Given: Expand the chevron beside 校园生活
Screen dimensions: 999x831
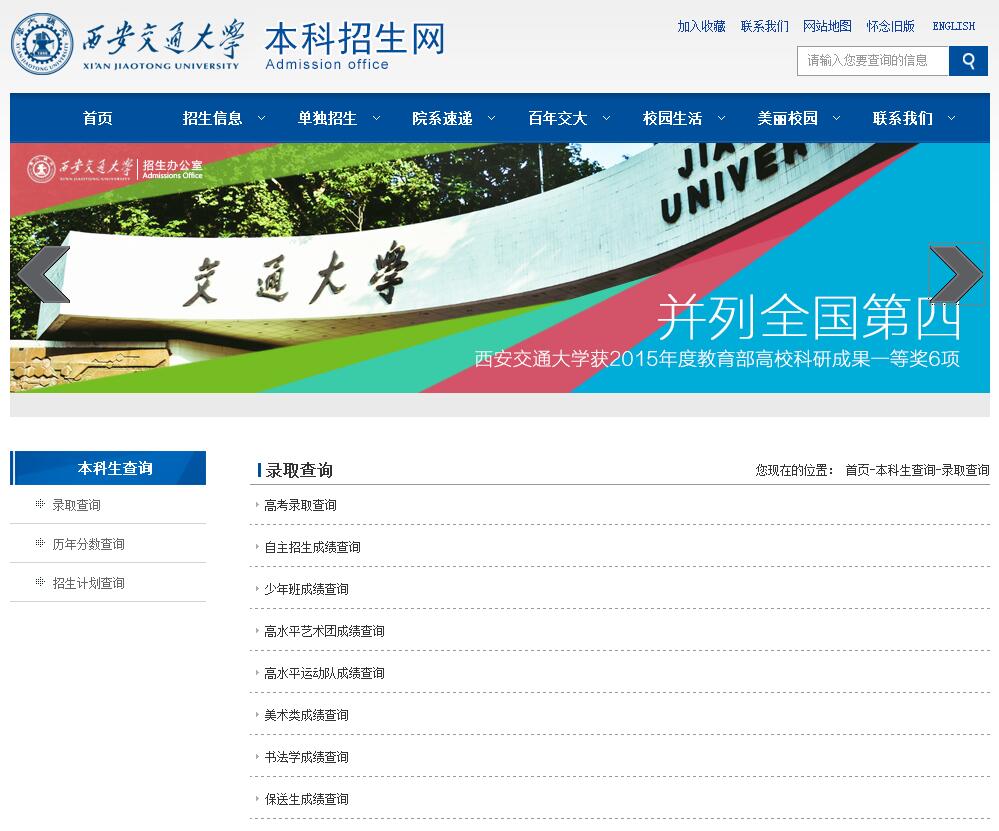Looking at the screenshot, I should [721, 118].
